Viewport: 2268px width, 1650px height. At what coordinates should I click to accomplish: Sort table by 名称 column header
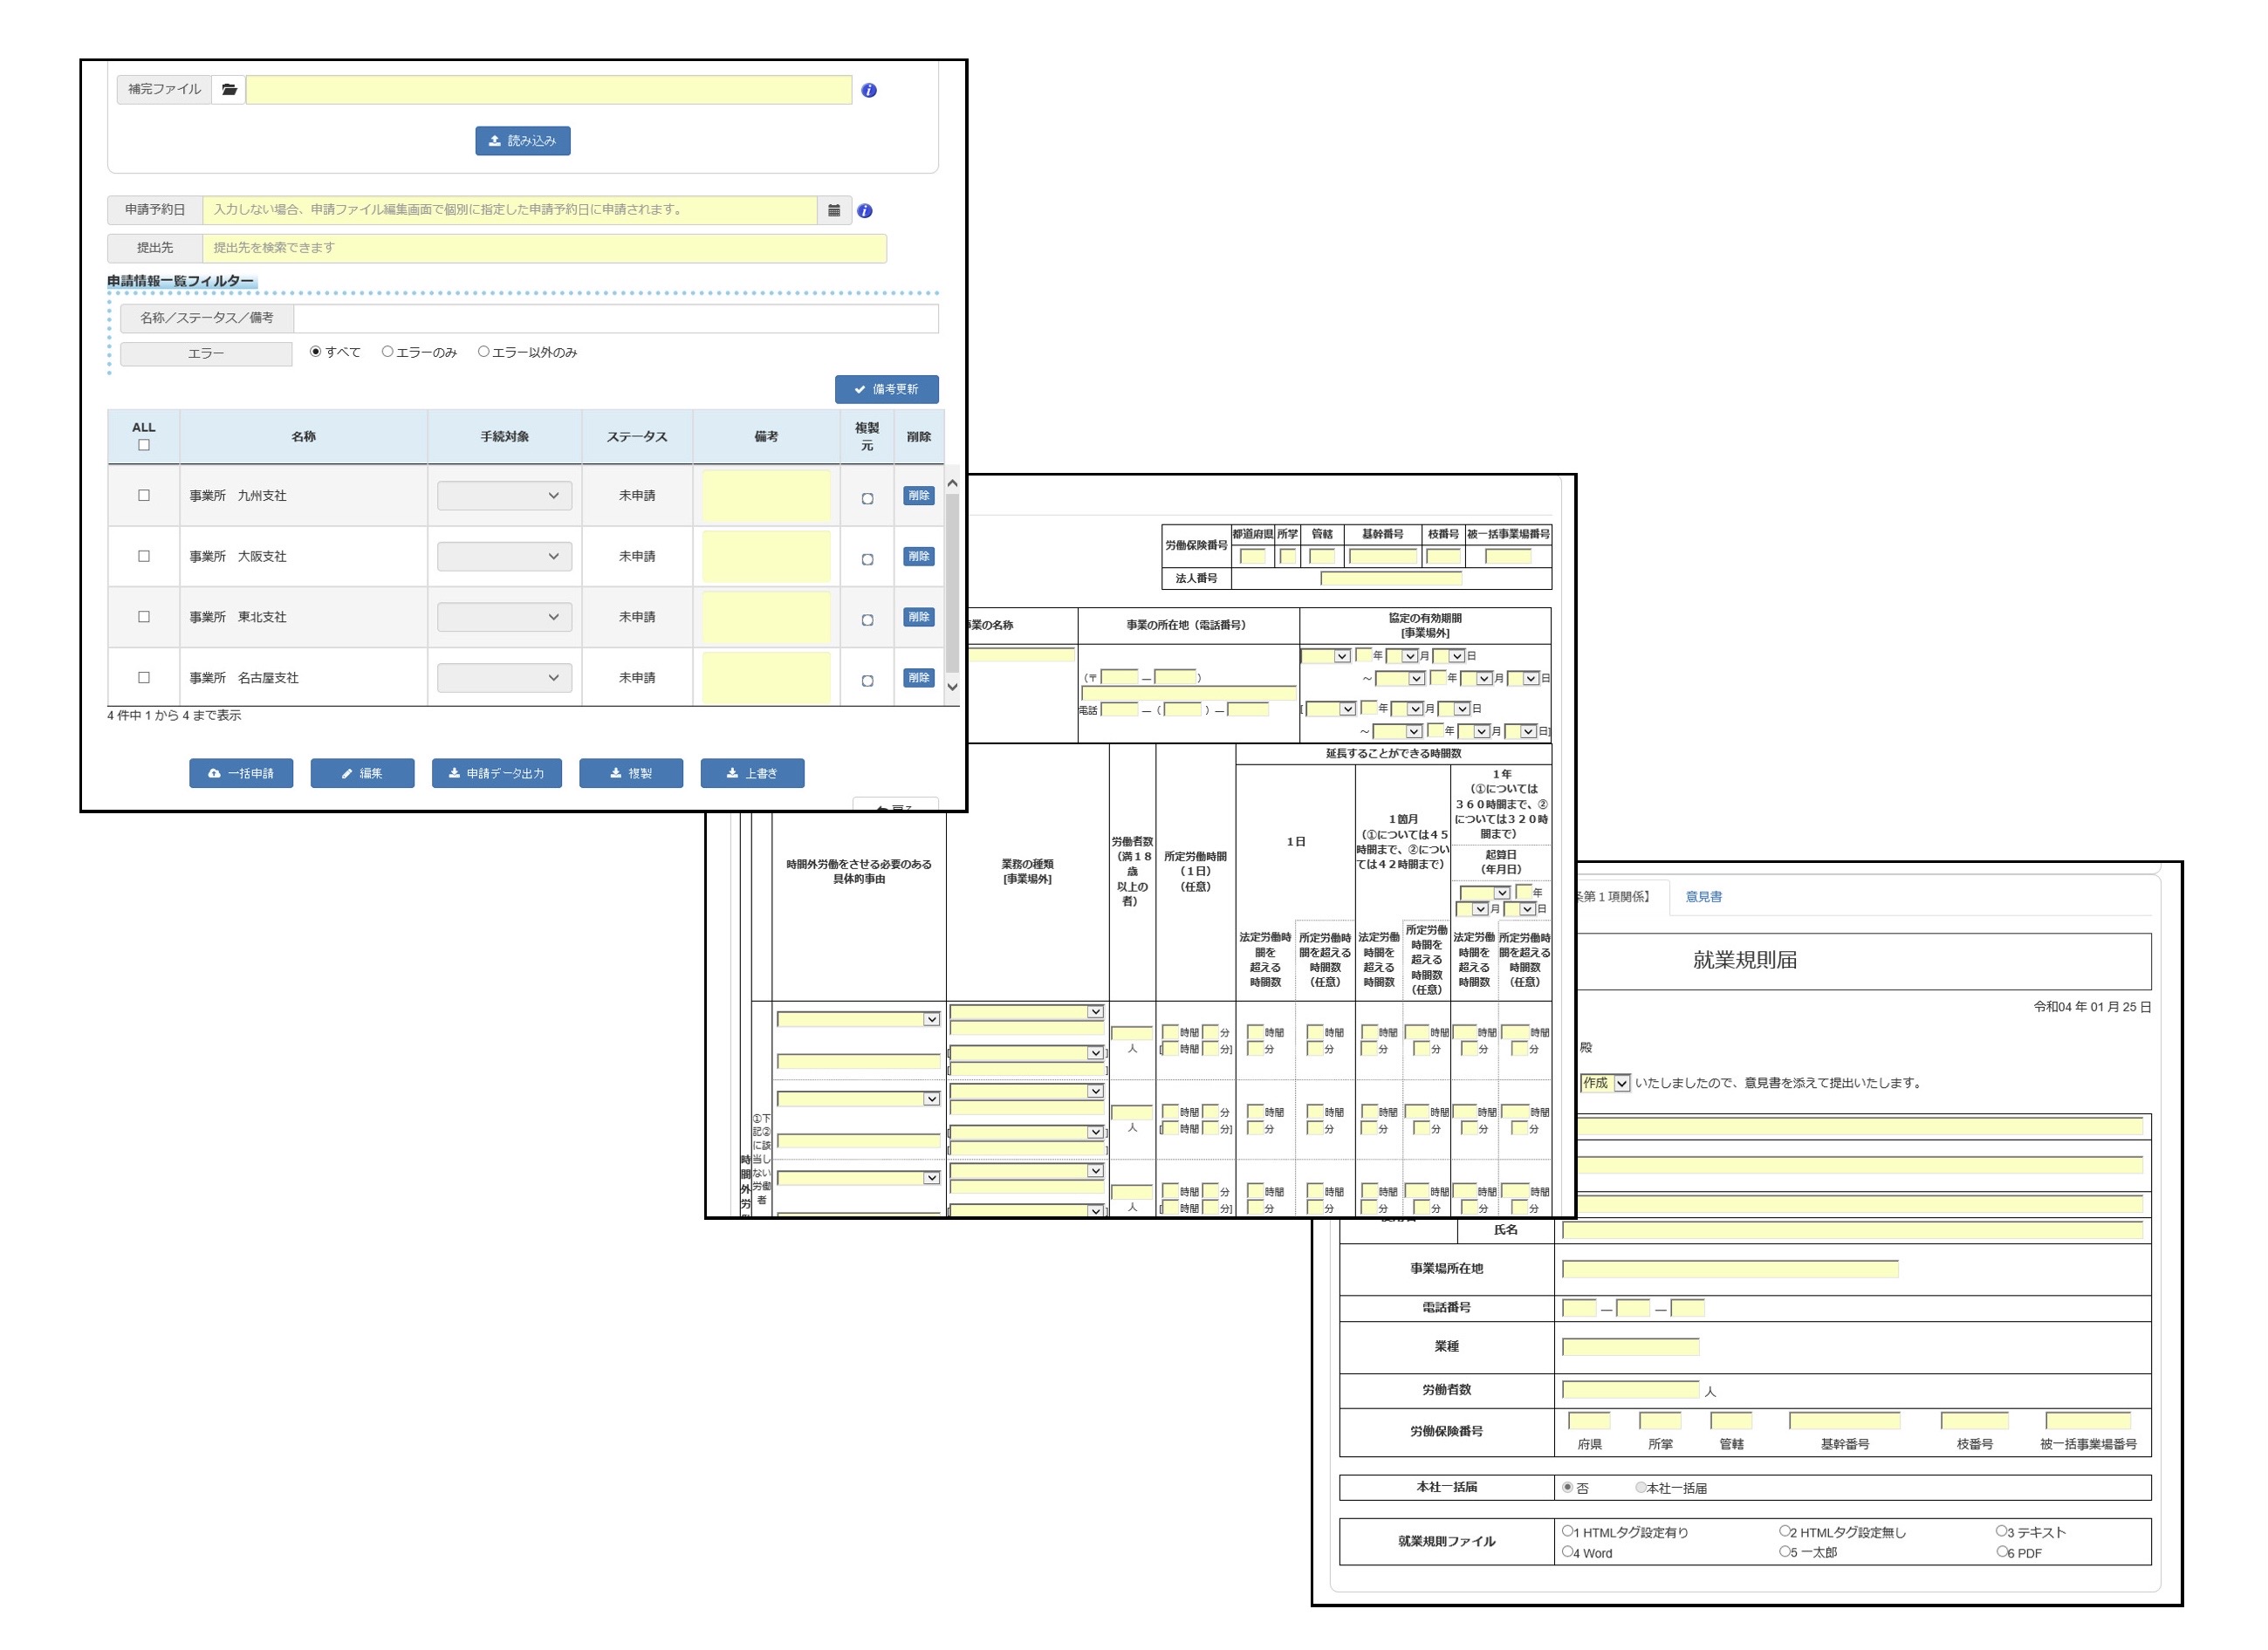(303, 437)
